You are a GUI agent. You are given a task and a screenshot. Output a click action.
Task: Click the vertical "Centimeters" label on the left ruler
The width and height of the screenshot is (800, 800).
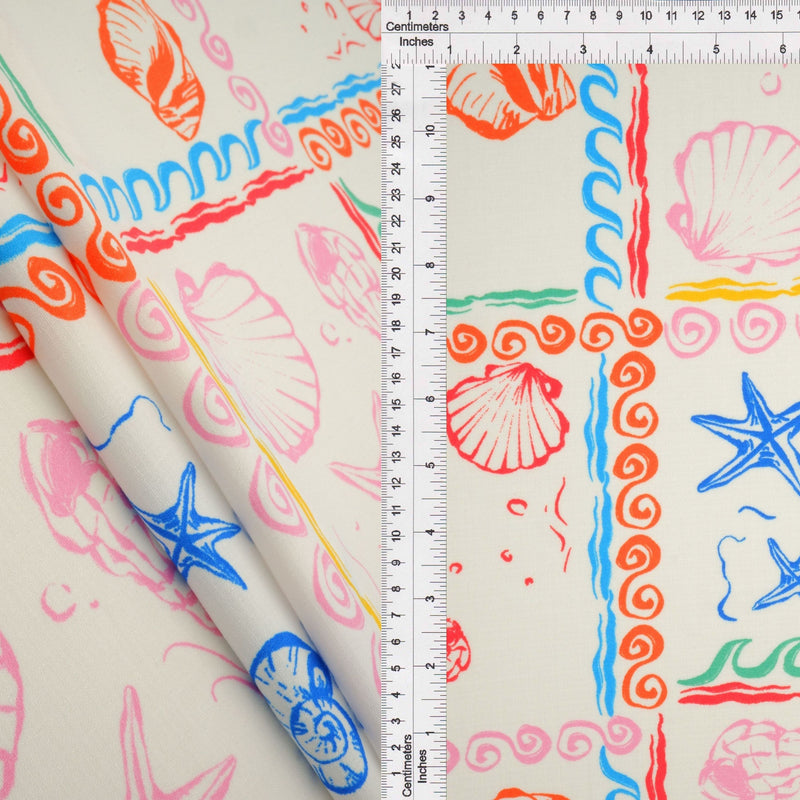point(407,765)
